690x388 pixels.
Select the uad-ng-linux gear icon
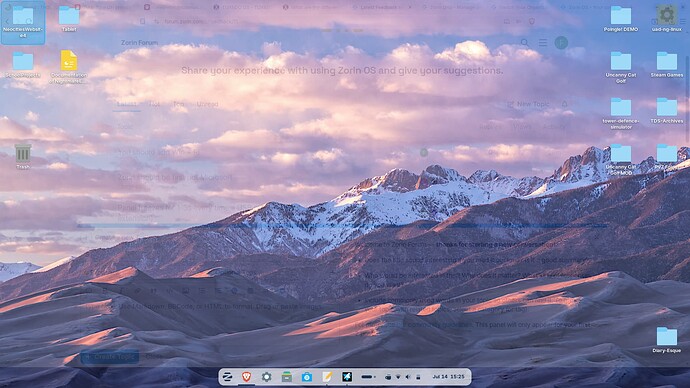[x=667, y=19]
